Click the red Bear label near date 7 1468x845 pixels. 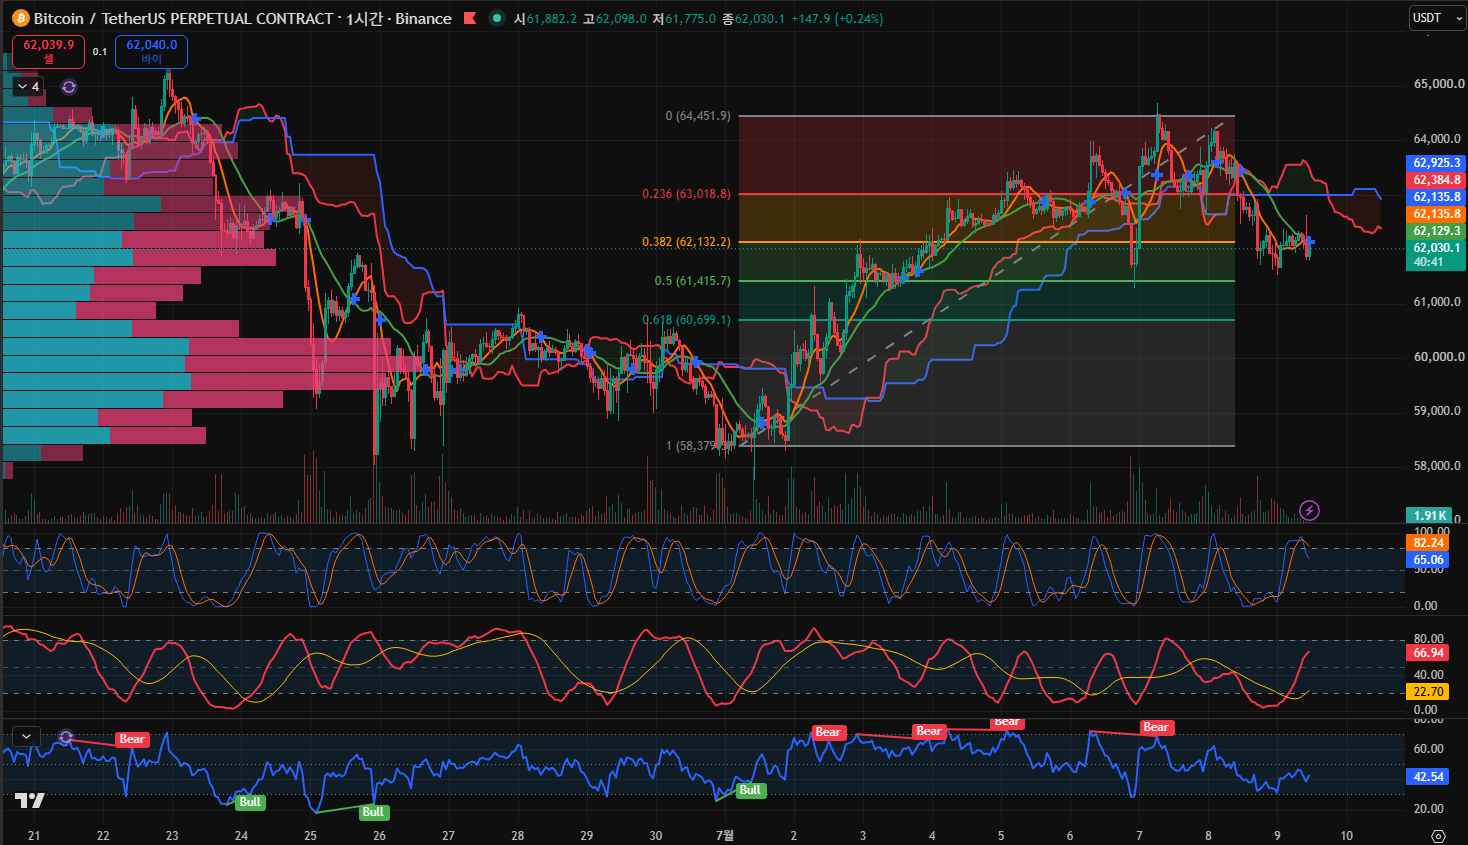tap(1156, 727)
